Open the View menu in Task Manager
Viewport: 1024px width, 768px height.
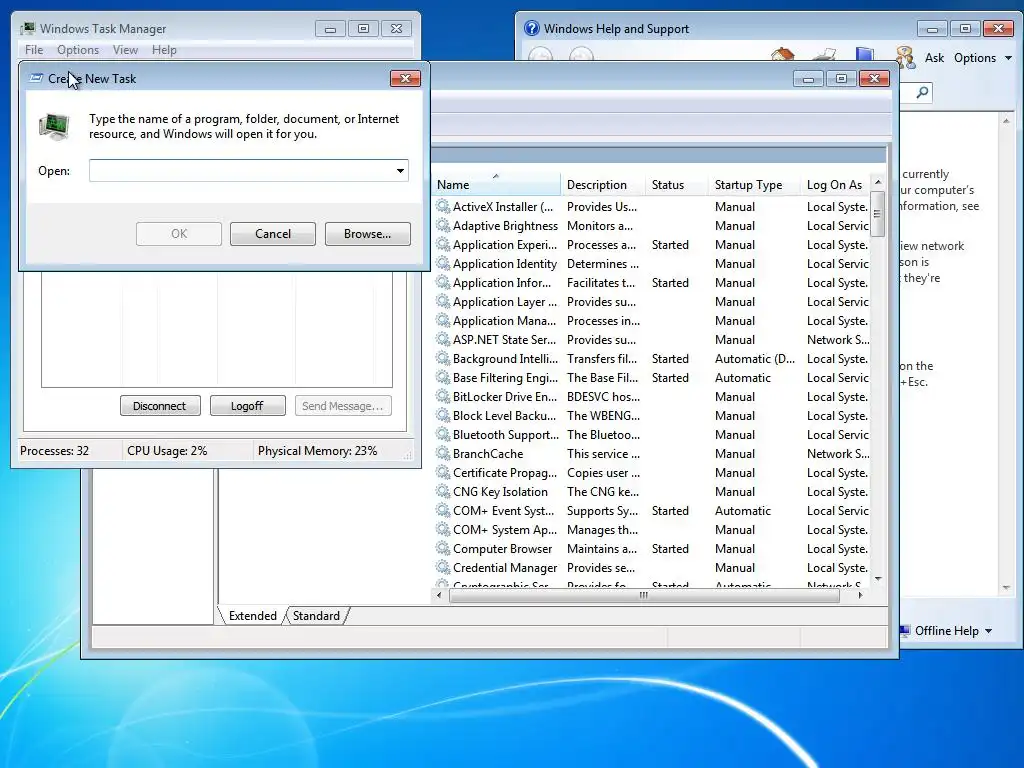[125, 50]
